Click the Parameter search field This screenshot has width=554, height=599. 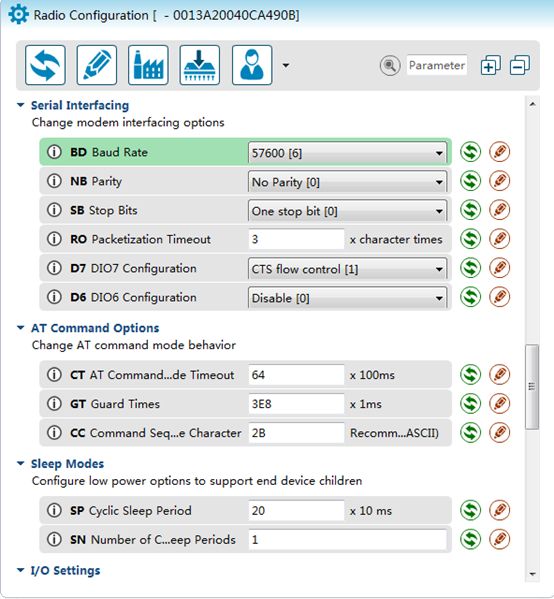(x=437, y=65)
